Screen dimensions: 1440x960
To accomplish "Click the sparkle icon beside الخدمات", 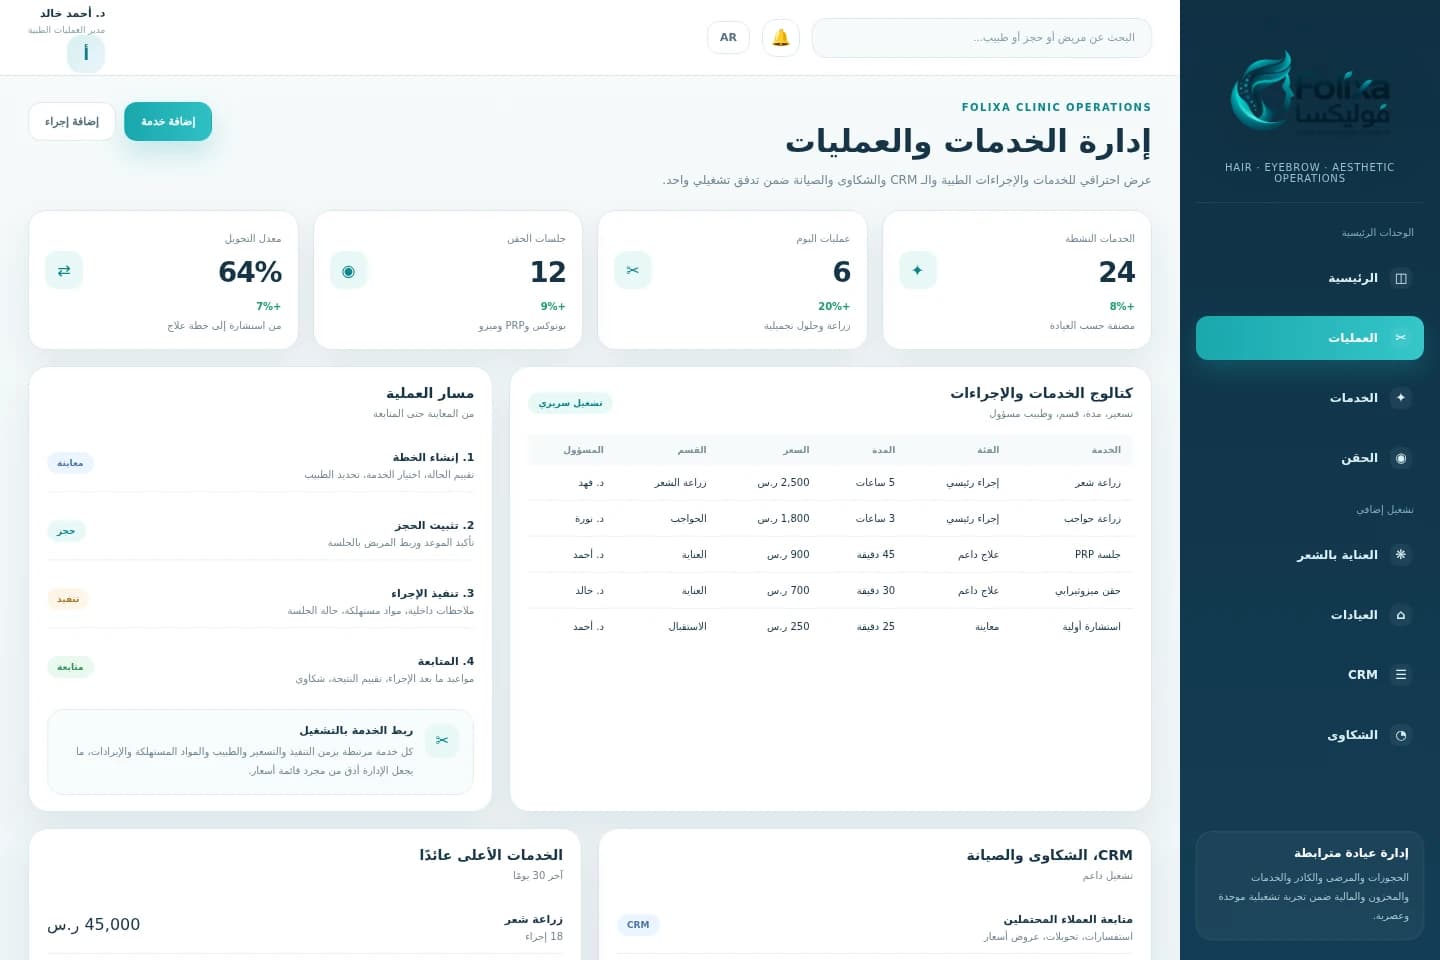I will tap(1401, 398).
